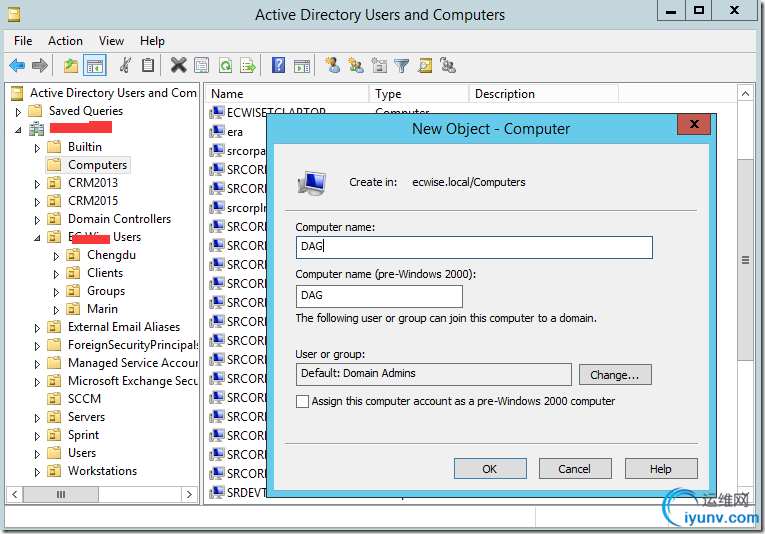Expand the Builtin container
The image size is (765, 534).
point(37,148)
